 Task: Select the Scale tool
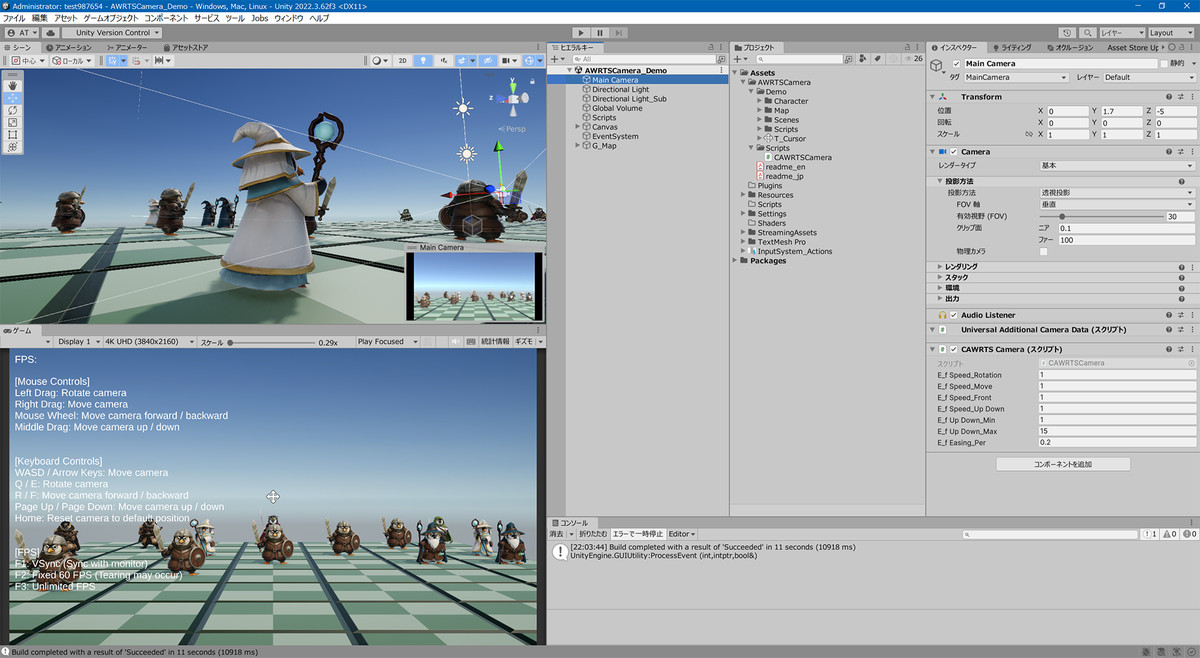tap(12, 122)
